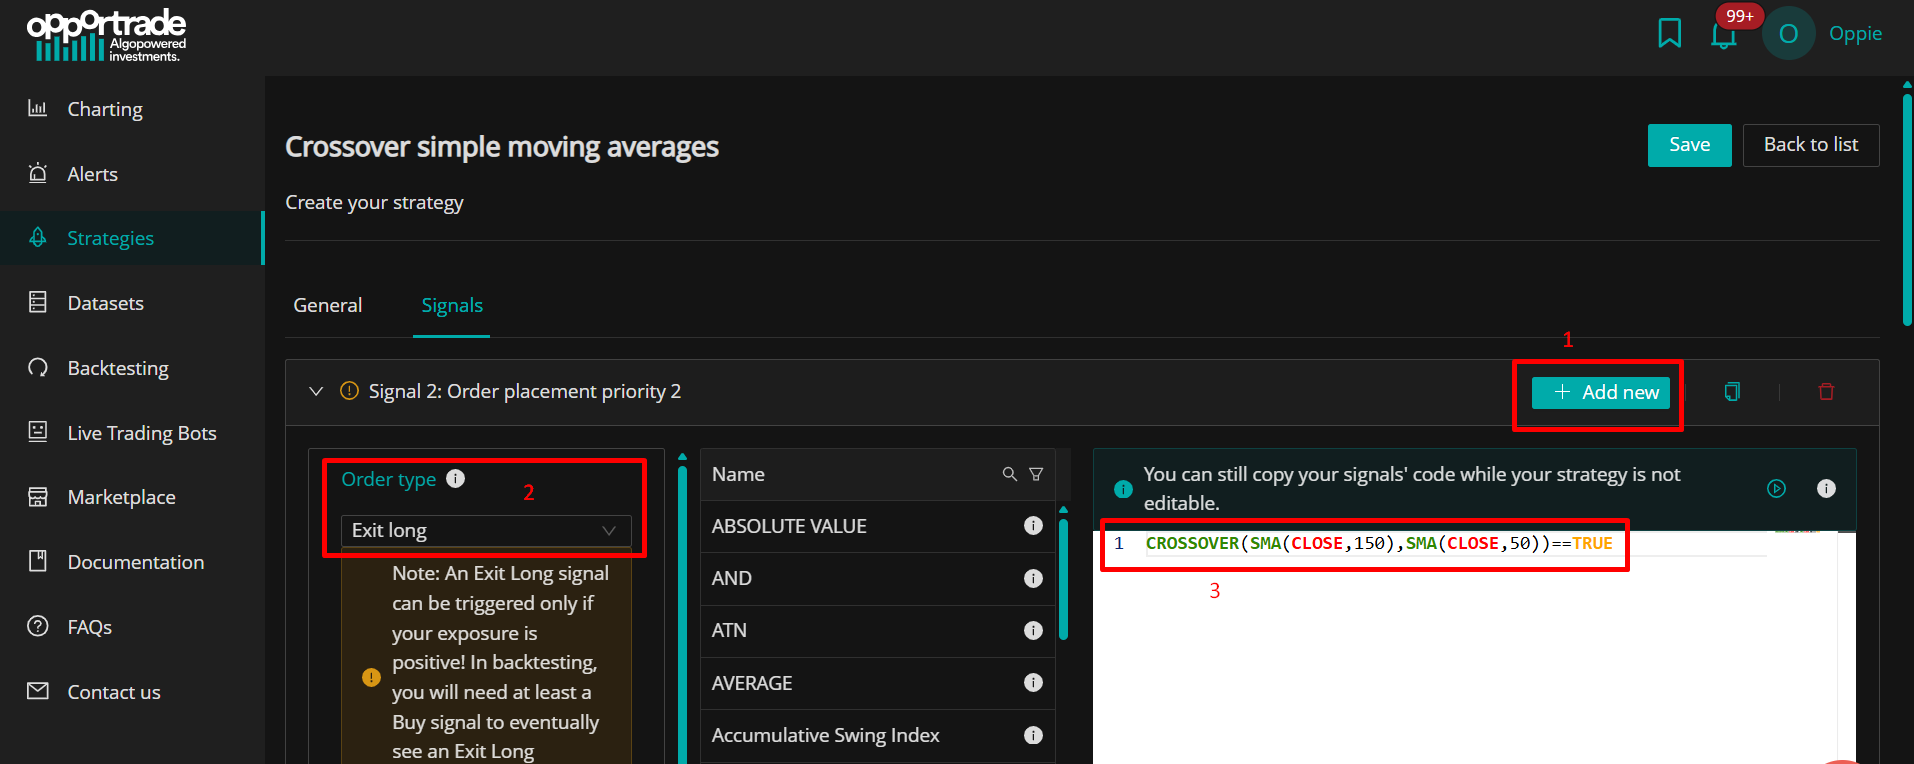This screenshot has width=1914, height=764.
Task: Click the Charting sidebar icon
Action: [38, 108]
